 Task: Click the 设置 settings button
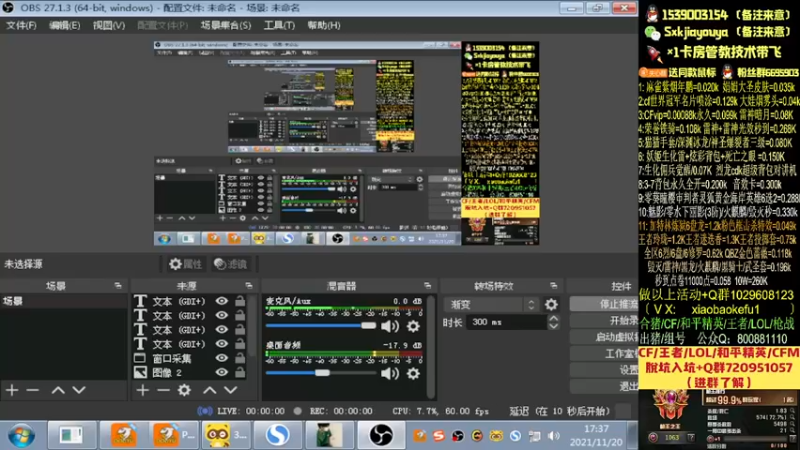tap(604, 369)
